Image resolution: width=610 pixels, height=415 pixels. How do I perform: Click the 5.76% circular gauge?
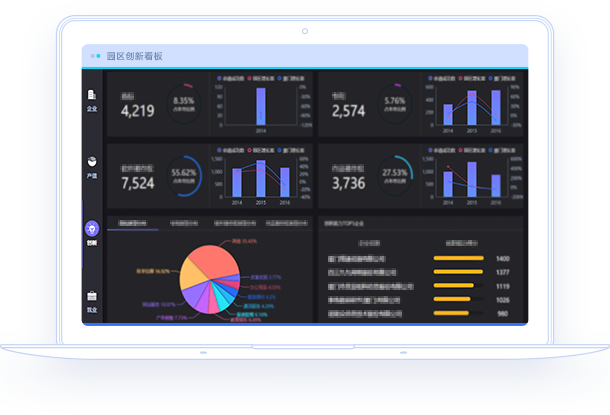pos(395,103)
